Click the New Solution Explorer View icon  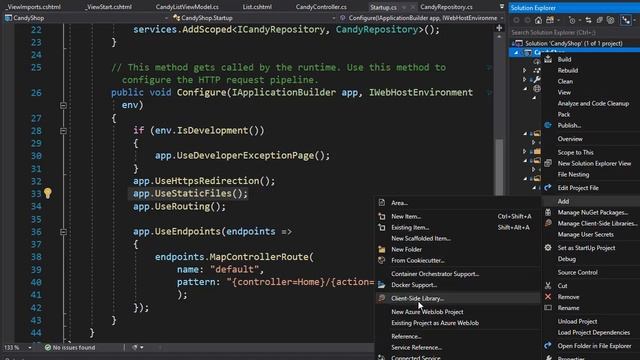548,163
